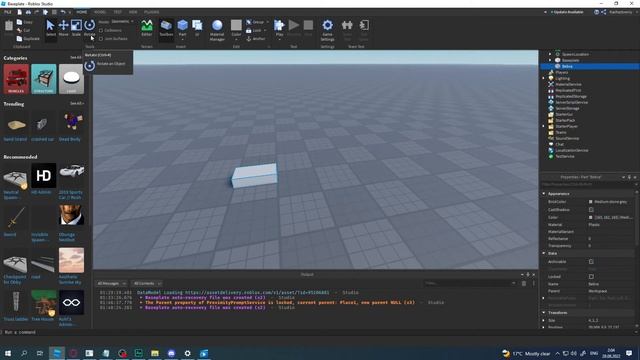
Task: Click the Update Available button
Action: coord(567,12)
